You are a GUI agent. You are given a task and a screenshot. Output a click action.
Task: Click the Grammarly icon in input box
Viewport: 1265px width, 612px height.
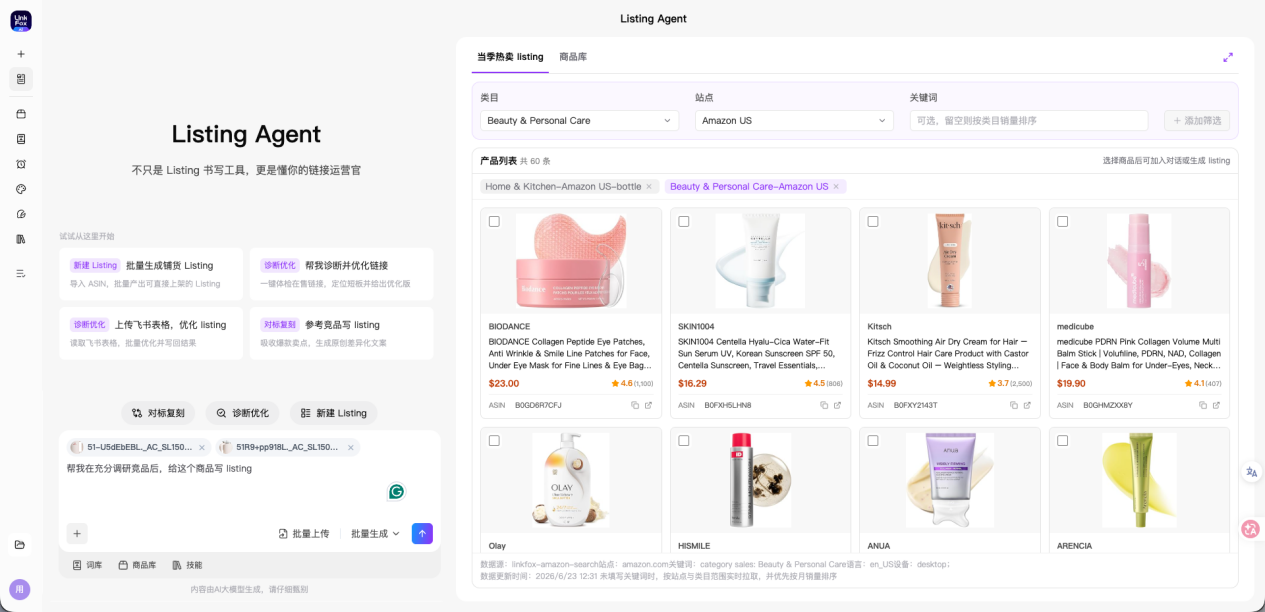[396, 492]
